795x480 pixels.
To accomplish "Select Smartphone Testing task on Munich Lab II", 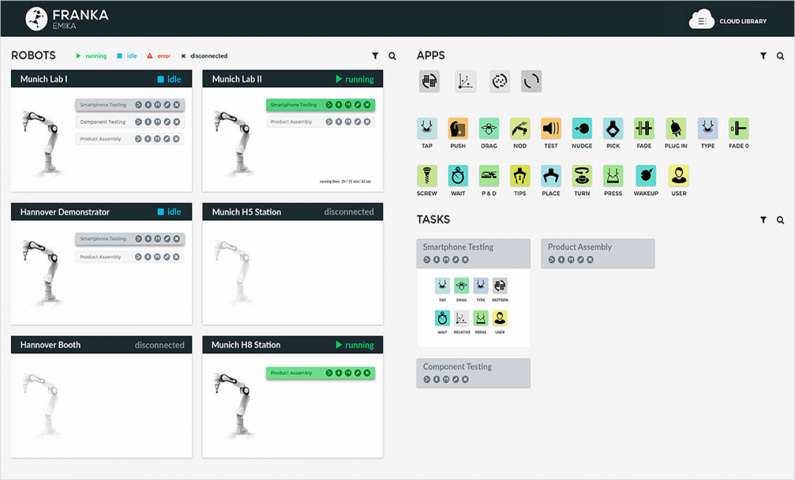I will (x=320, y=105).
